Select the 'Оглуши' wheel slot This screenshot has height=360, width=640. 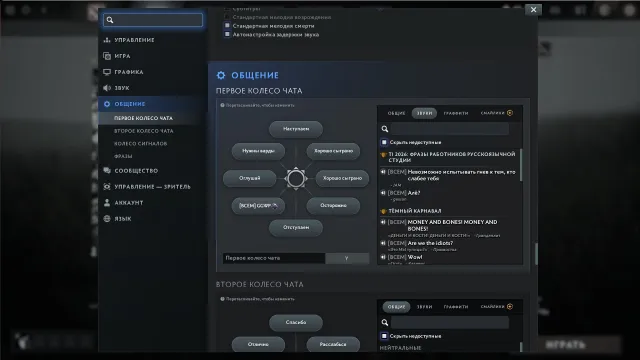pyautogui.click(x=249, y=178)
